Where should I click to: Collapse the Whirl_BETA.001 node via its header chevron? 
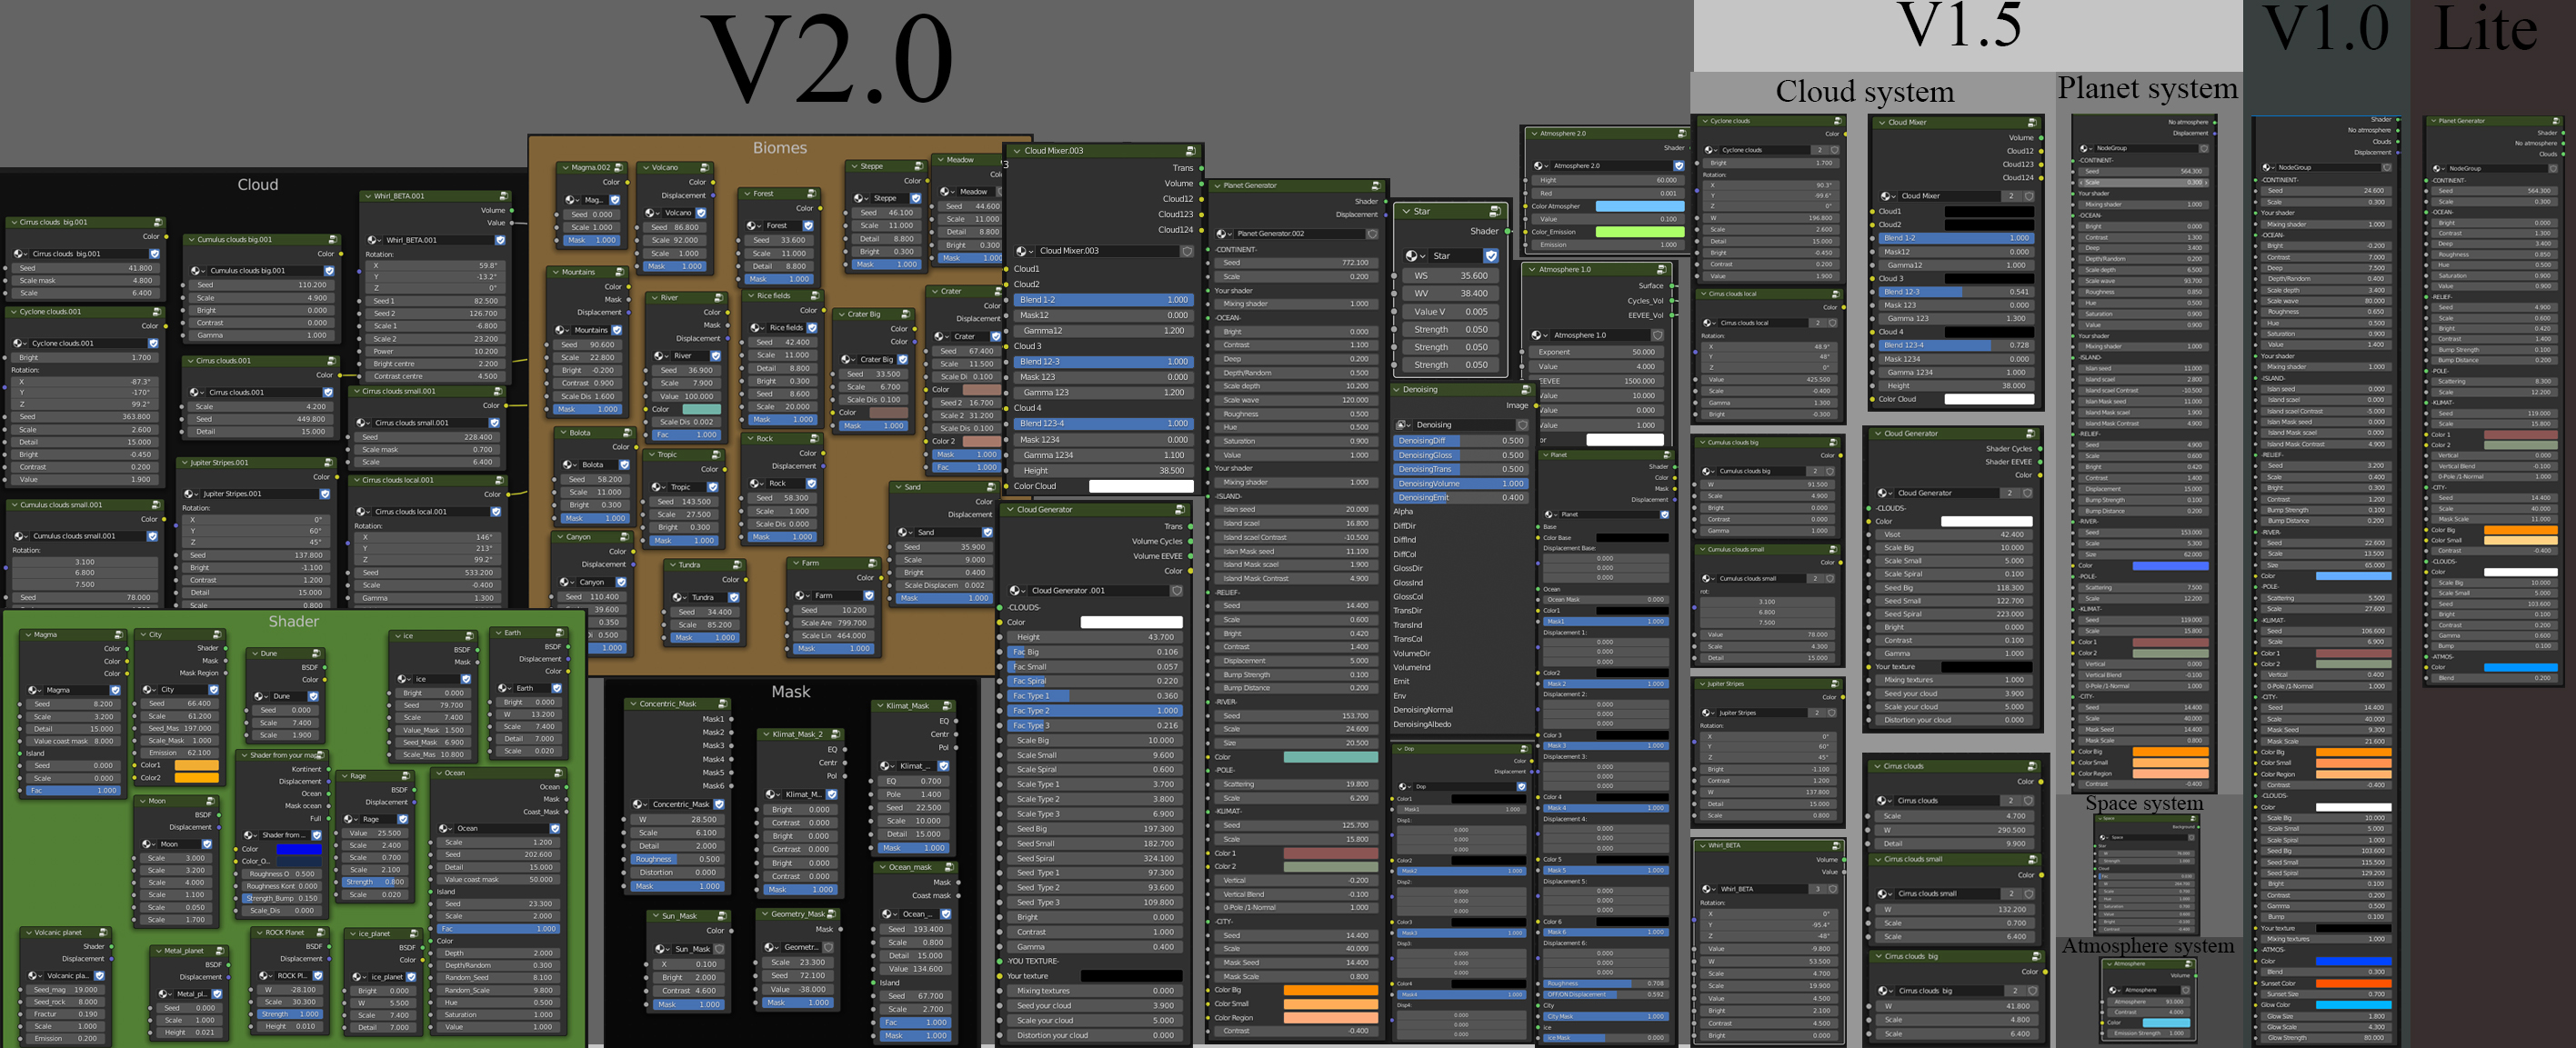coord(367,196)
